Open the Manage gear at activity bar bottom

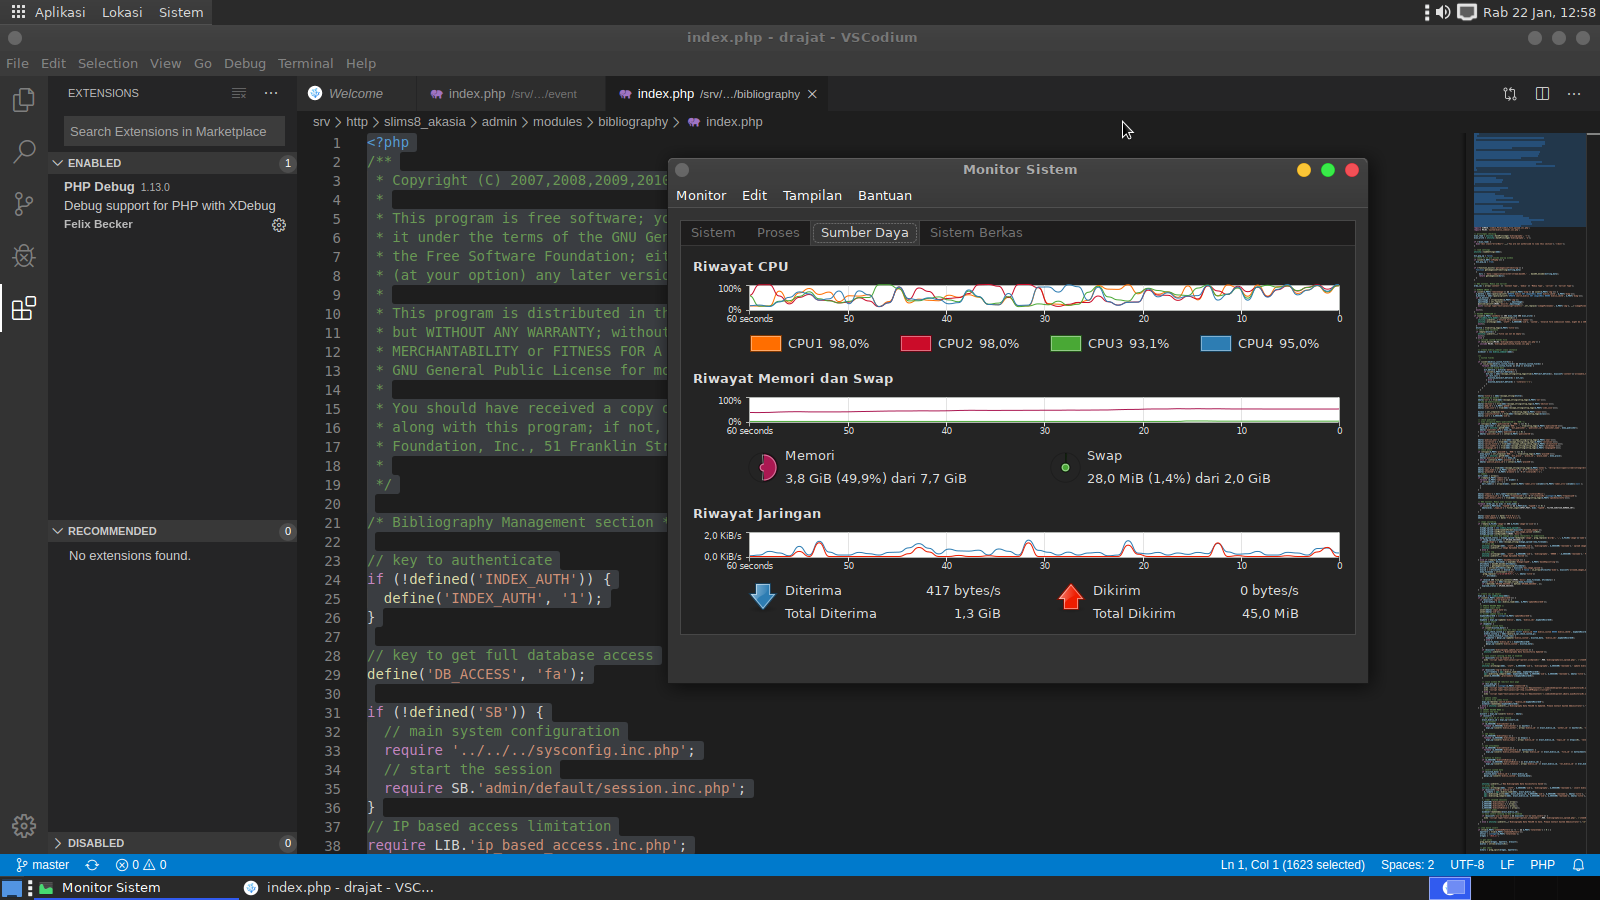24,826
